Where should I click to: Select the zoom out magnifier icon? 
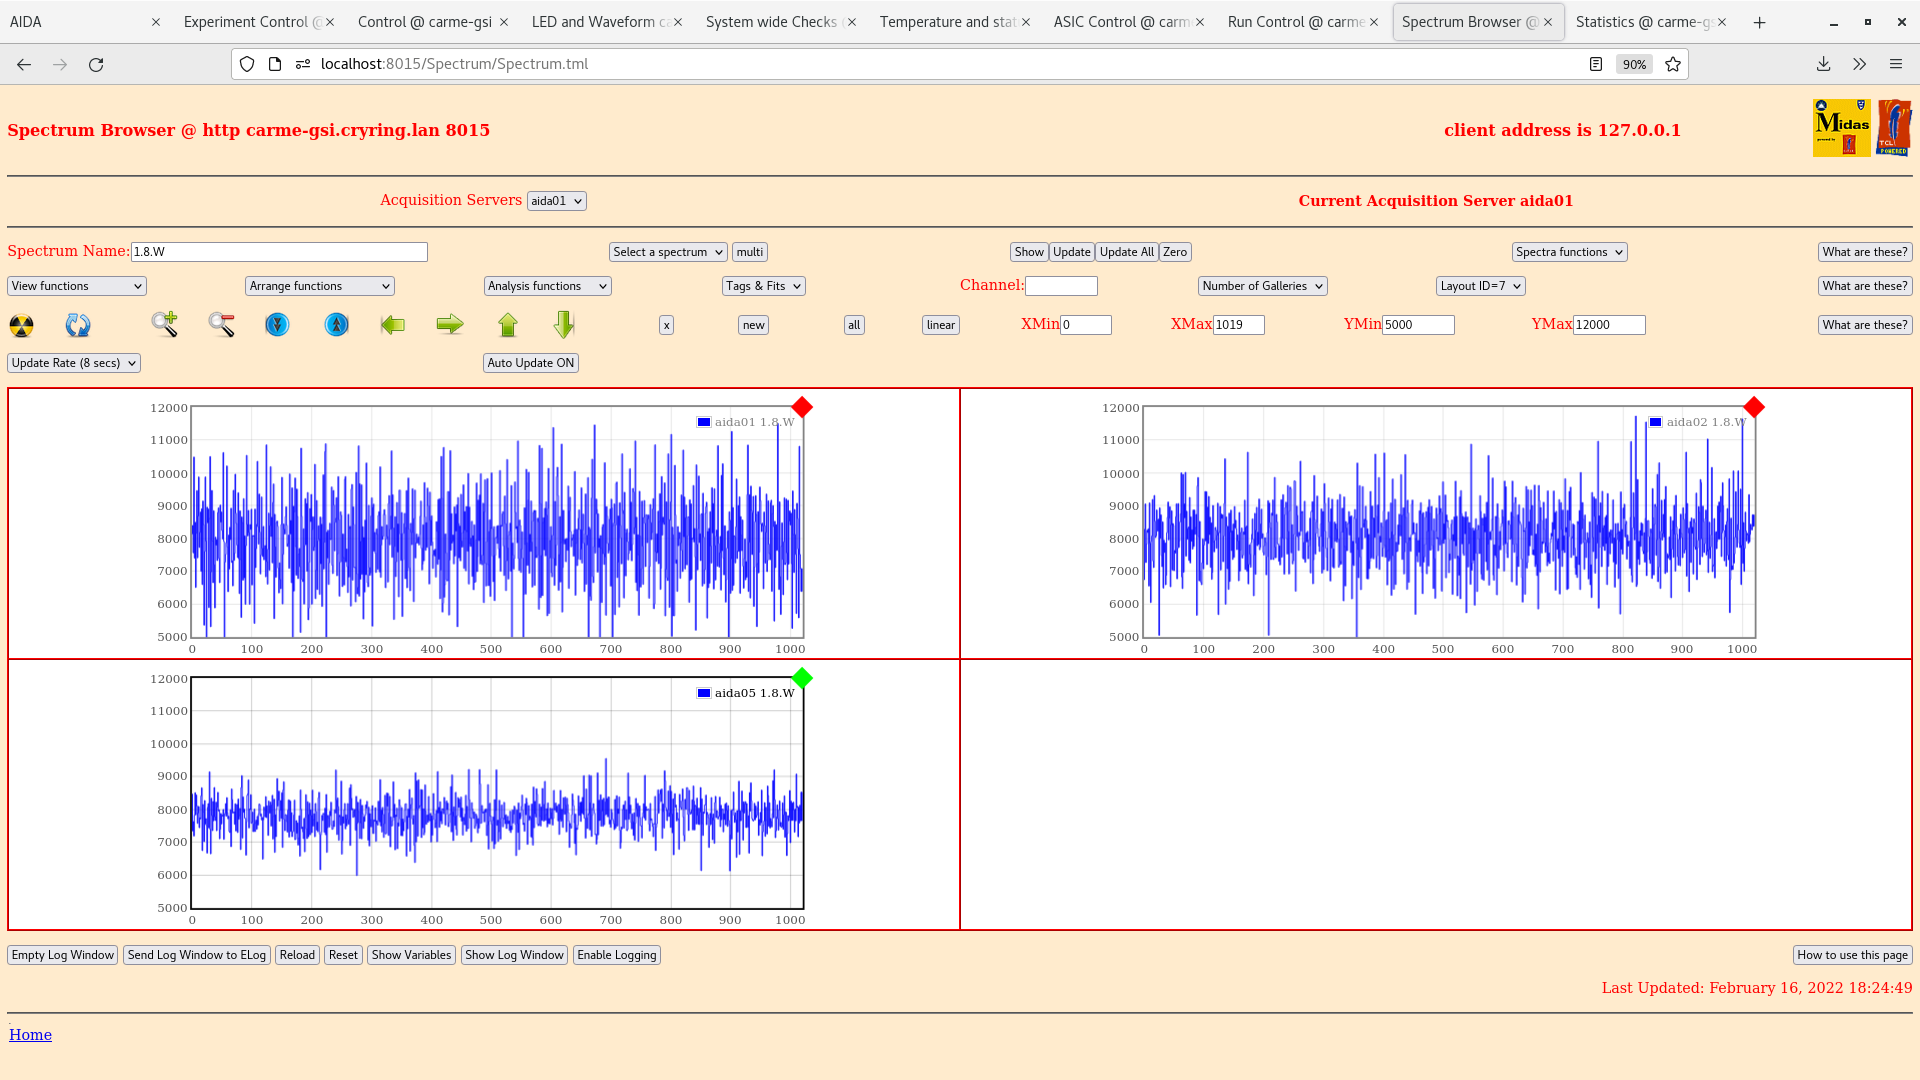[221, 324]
